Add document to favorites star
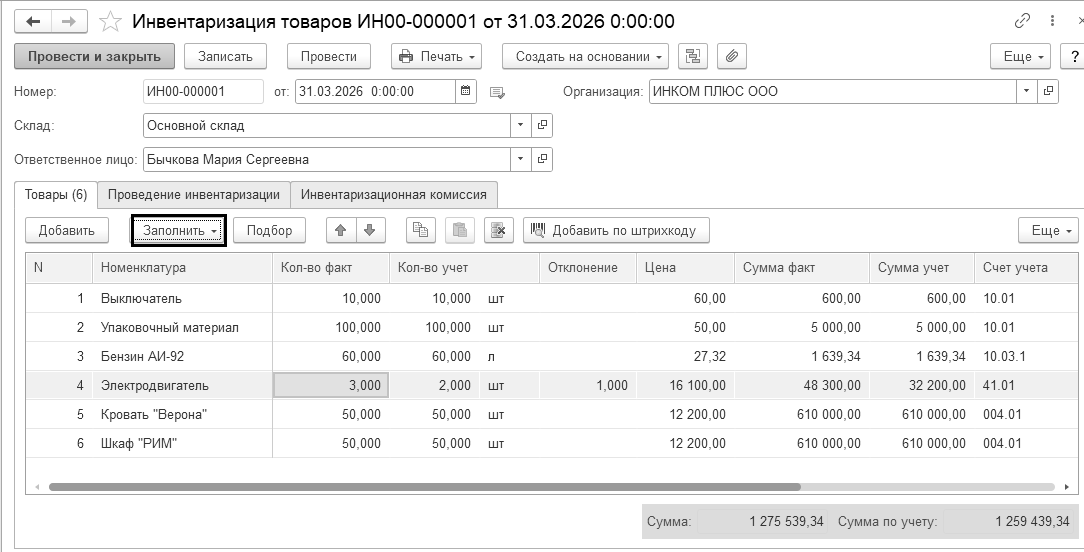The height and width of the screenshot is (552, 1084). click(x=111, y=21)
